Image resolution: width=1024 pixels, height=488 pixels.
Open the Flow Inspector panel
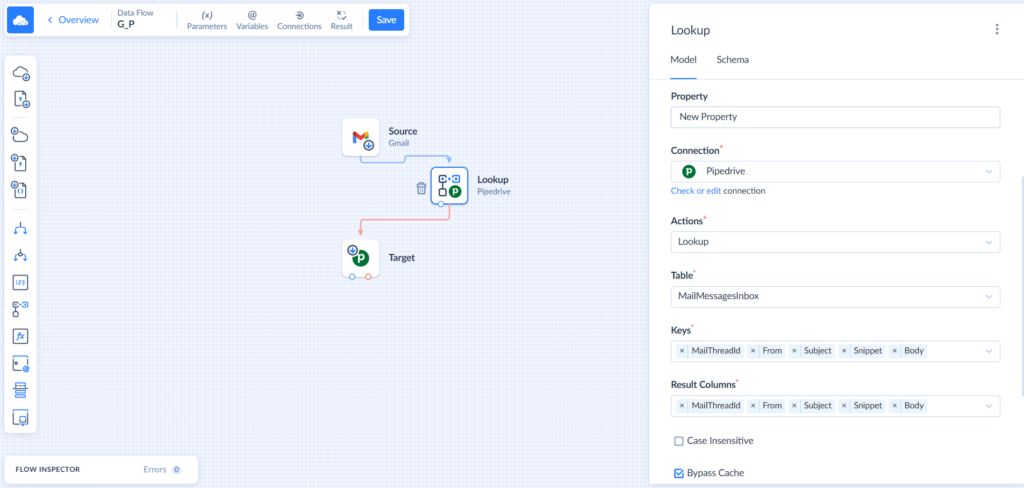tap(48, 470)
